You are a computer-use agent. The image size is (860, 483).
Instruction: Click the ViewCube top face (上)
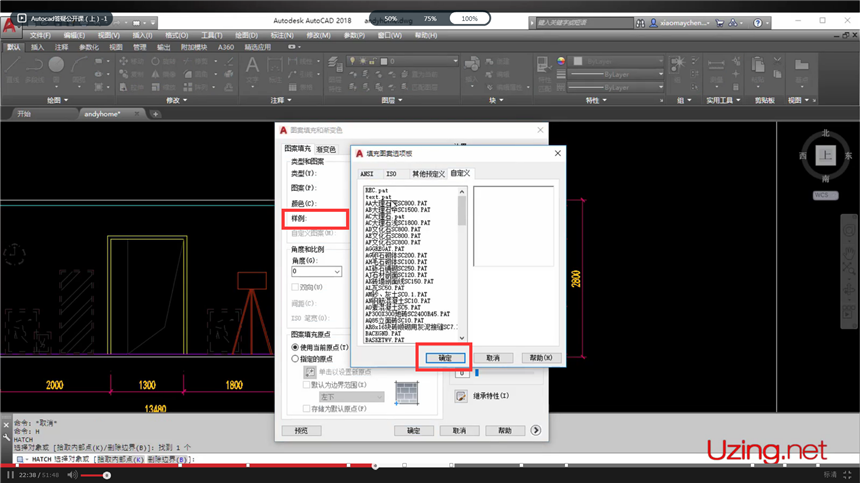825,155
